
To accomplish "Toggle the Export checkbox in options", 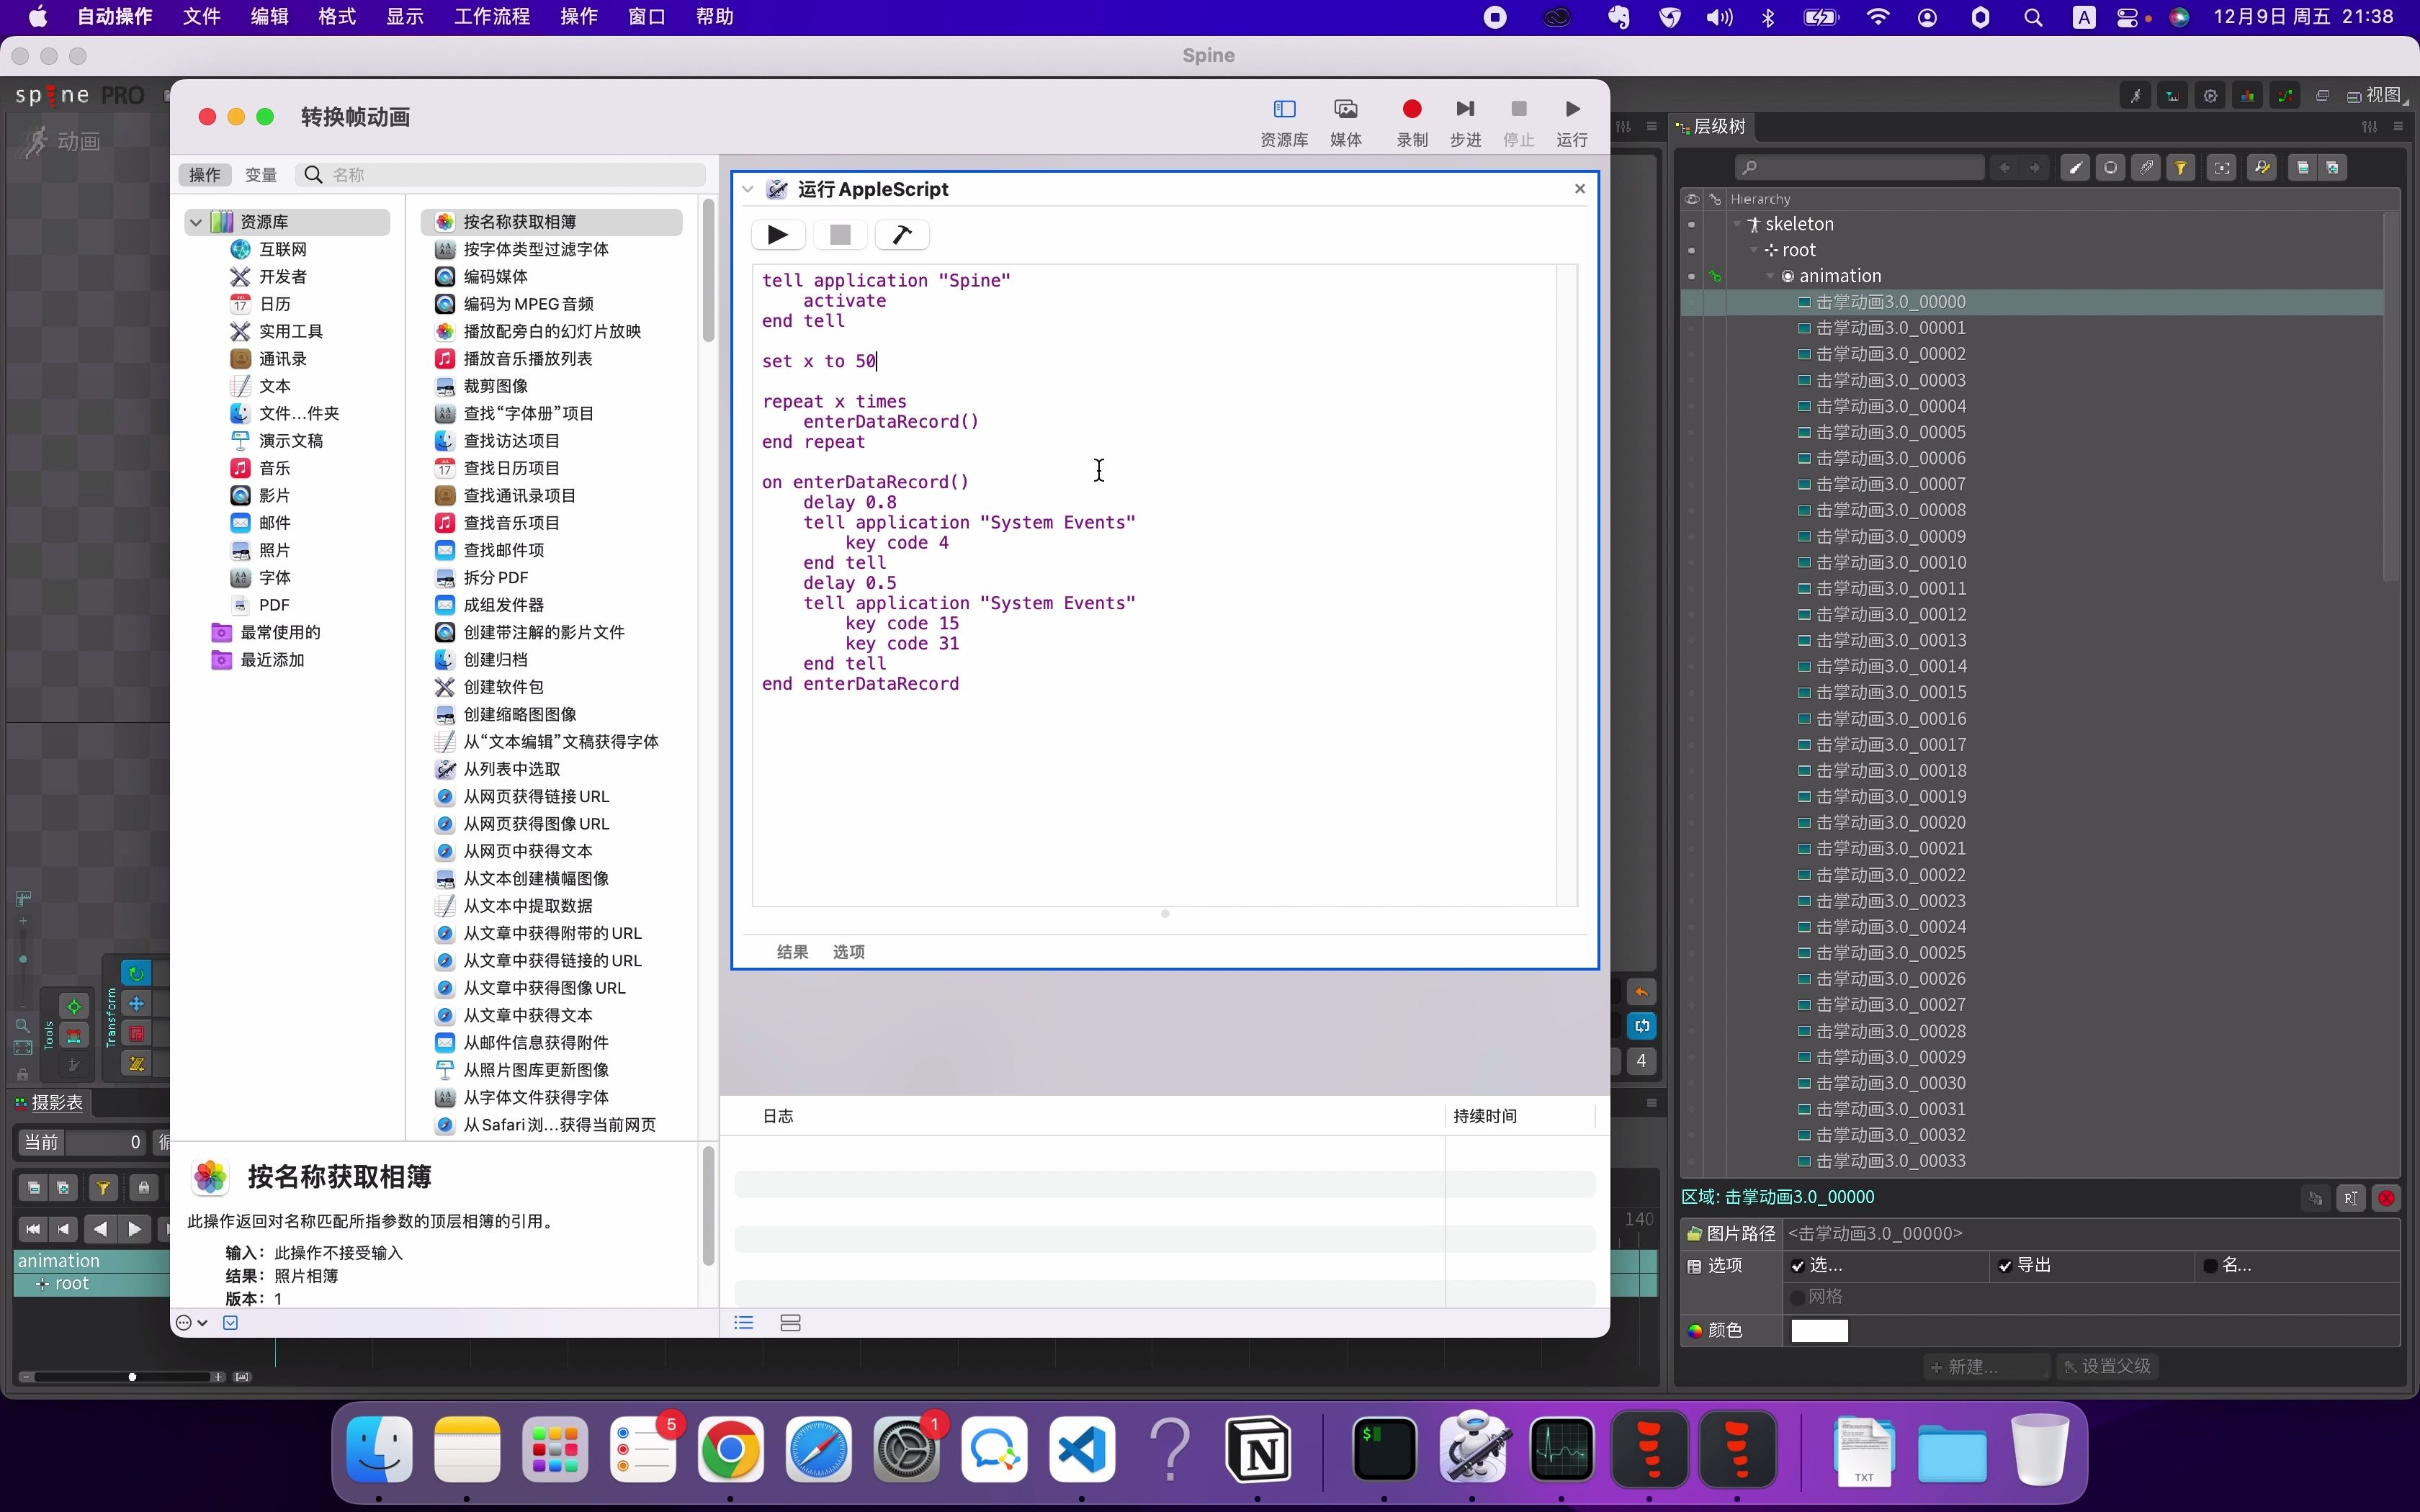I will coord(2004,1266).
